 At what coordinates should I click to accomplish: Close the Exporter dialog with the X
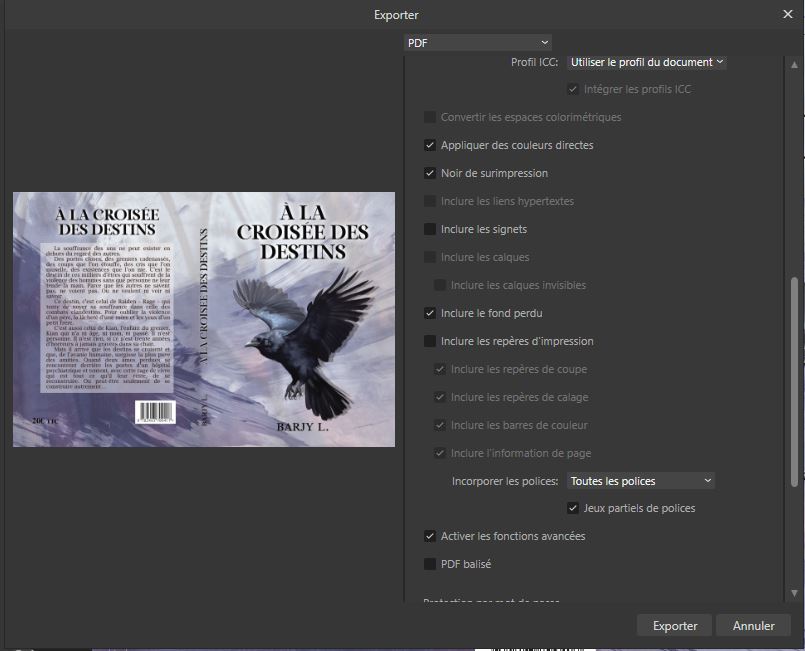click(788, 14)
